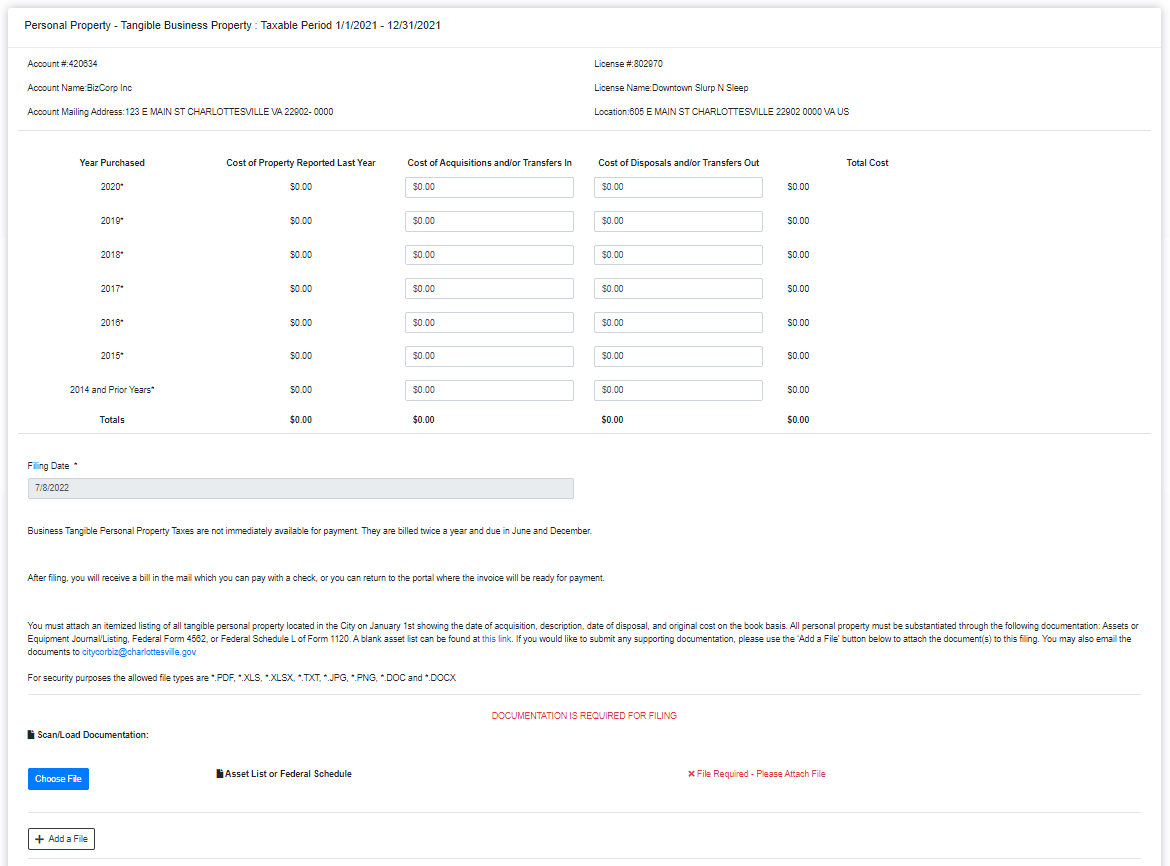
Task: Click the red X before File Required message
Action: [689, 773]
